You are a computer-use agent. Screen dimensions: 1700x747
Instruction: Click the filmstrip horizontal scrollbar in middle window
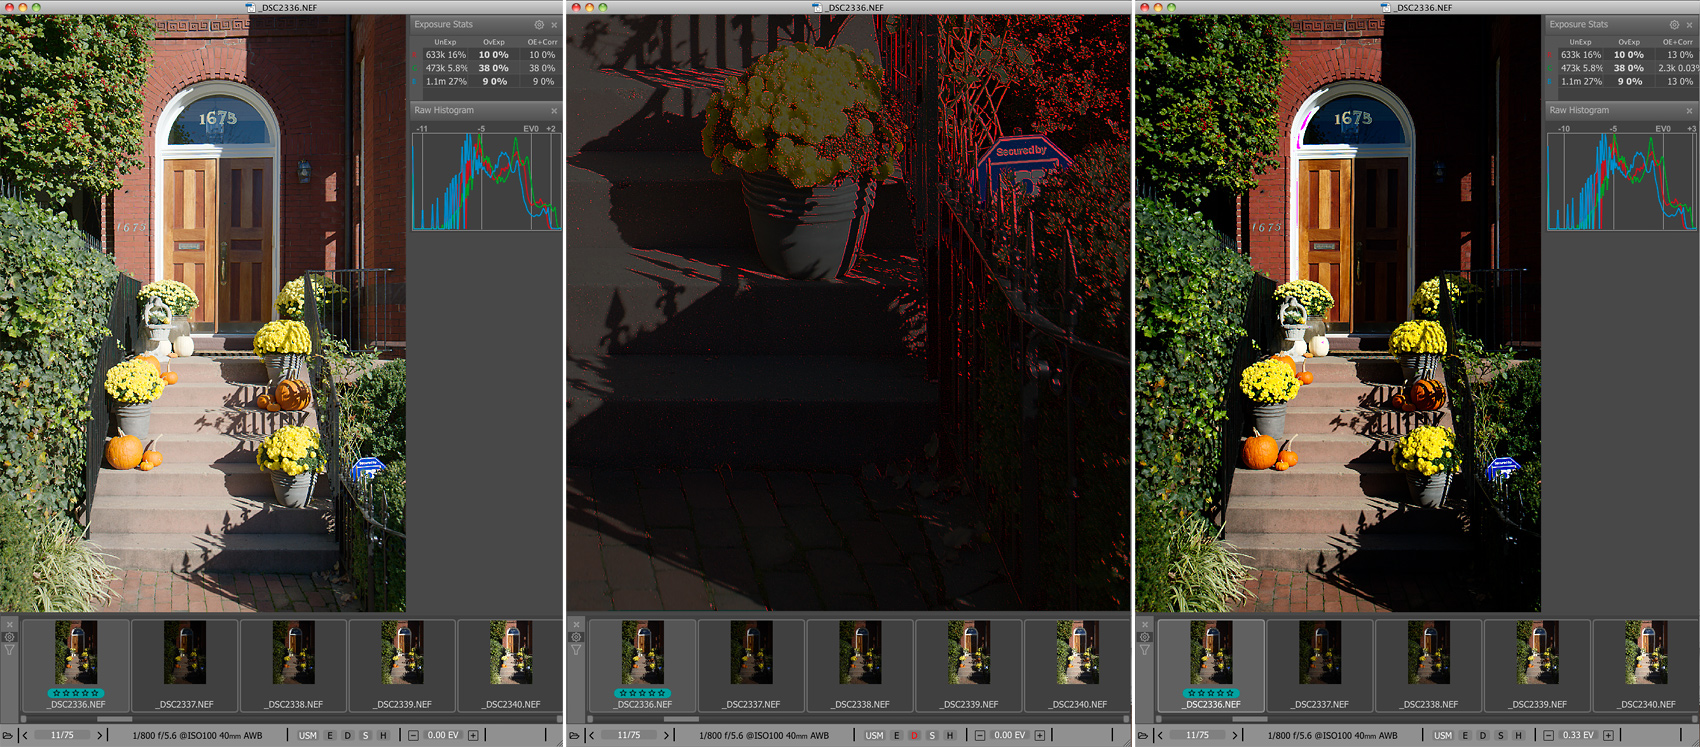[x=681, y=718]
